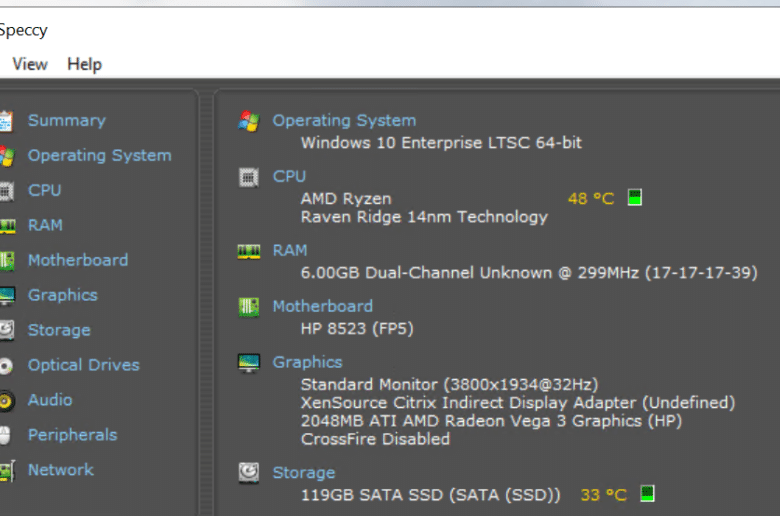Click the Operating System heading link in summary

(x=344, y=120)
